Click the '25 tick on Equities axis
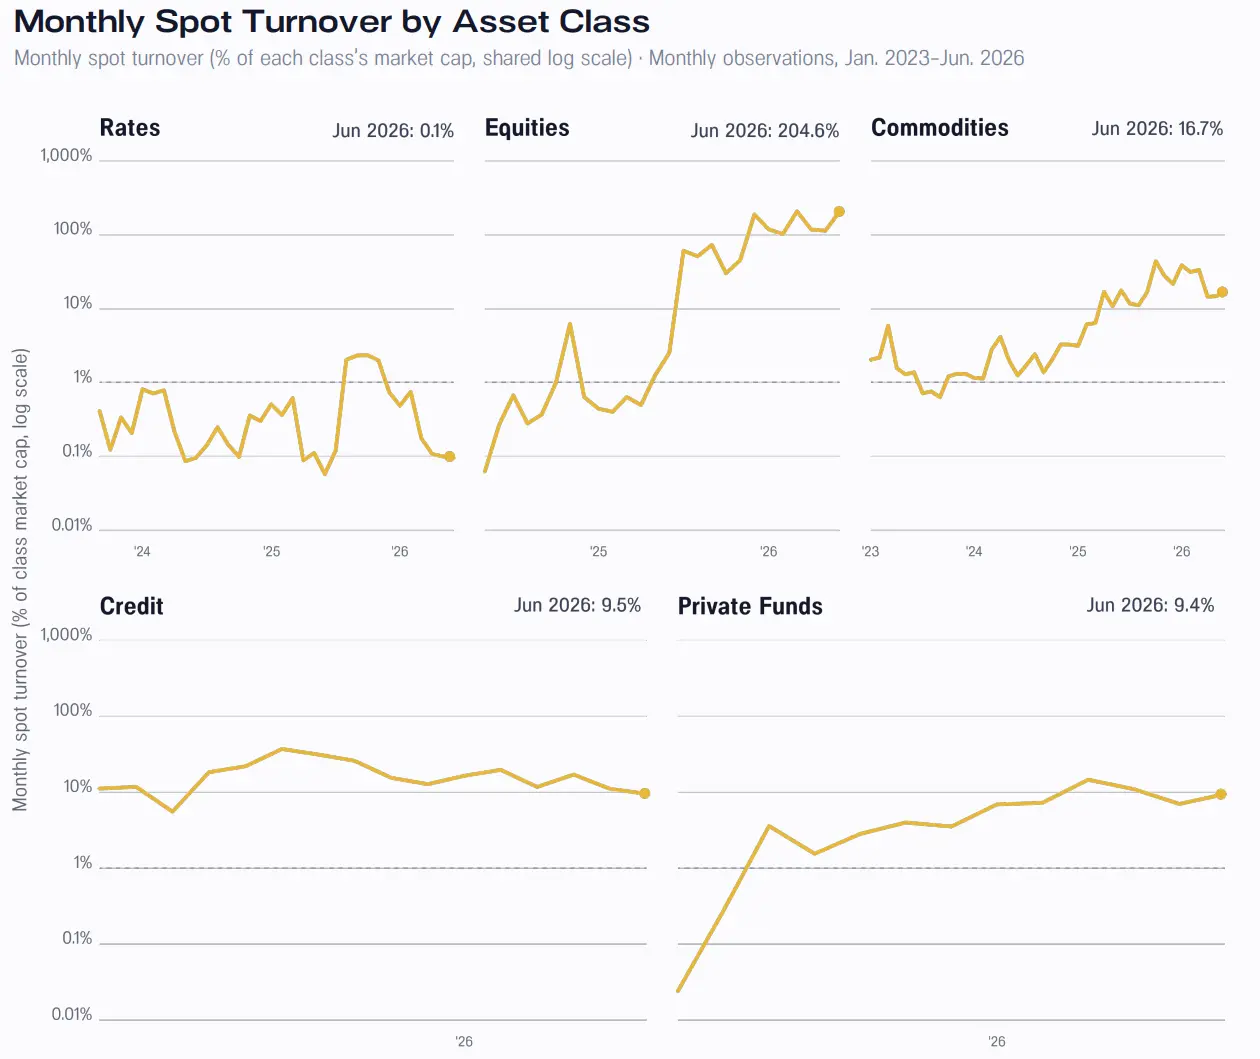Screen dimensions: 1260x1059 (x=598, y=551)
